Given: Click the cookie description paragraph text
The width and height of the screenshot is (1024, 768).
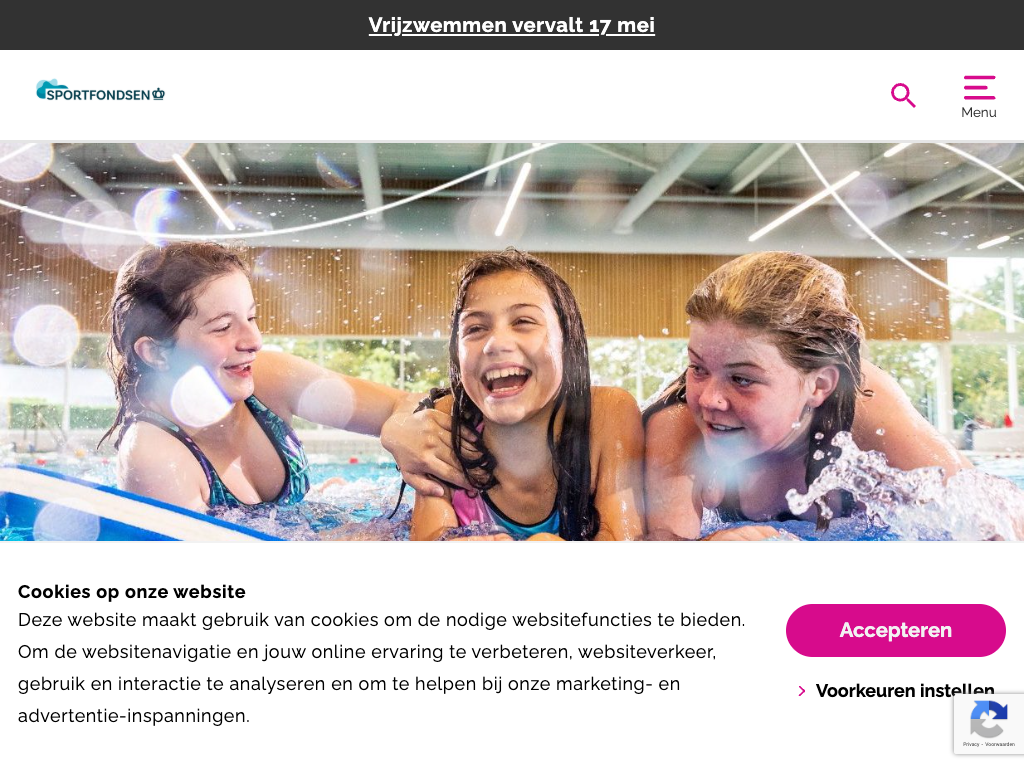Looking at the screenshot, I should pos(381,667).
